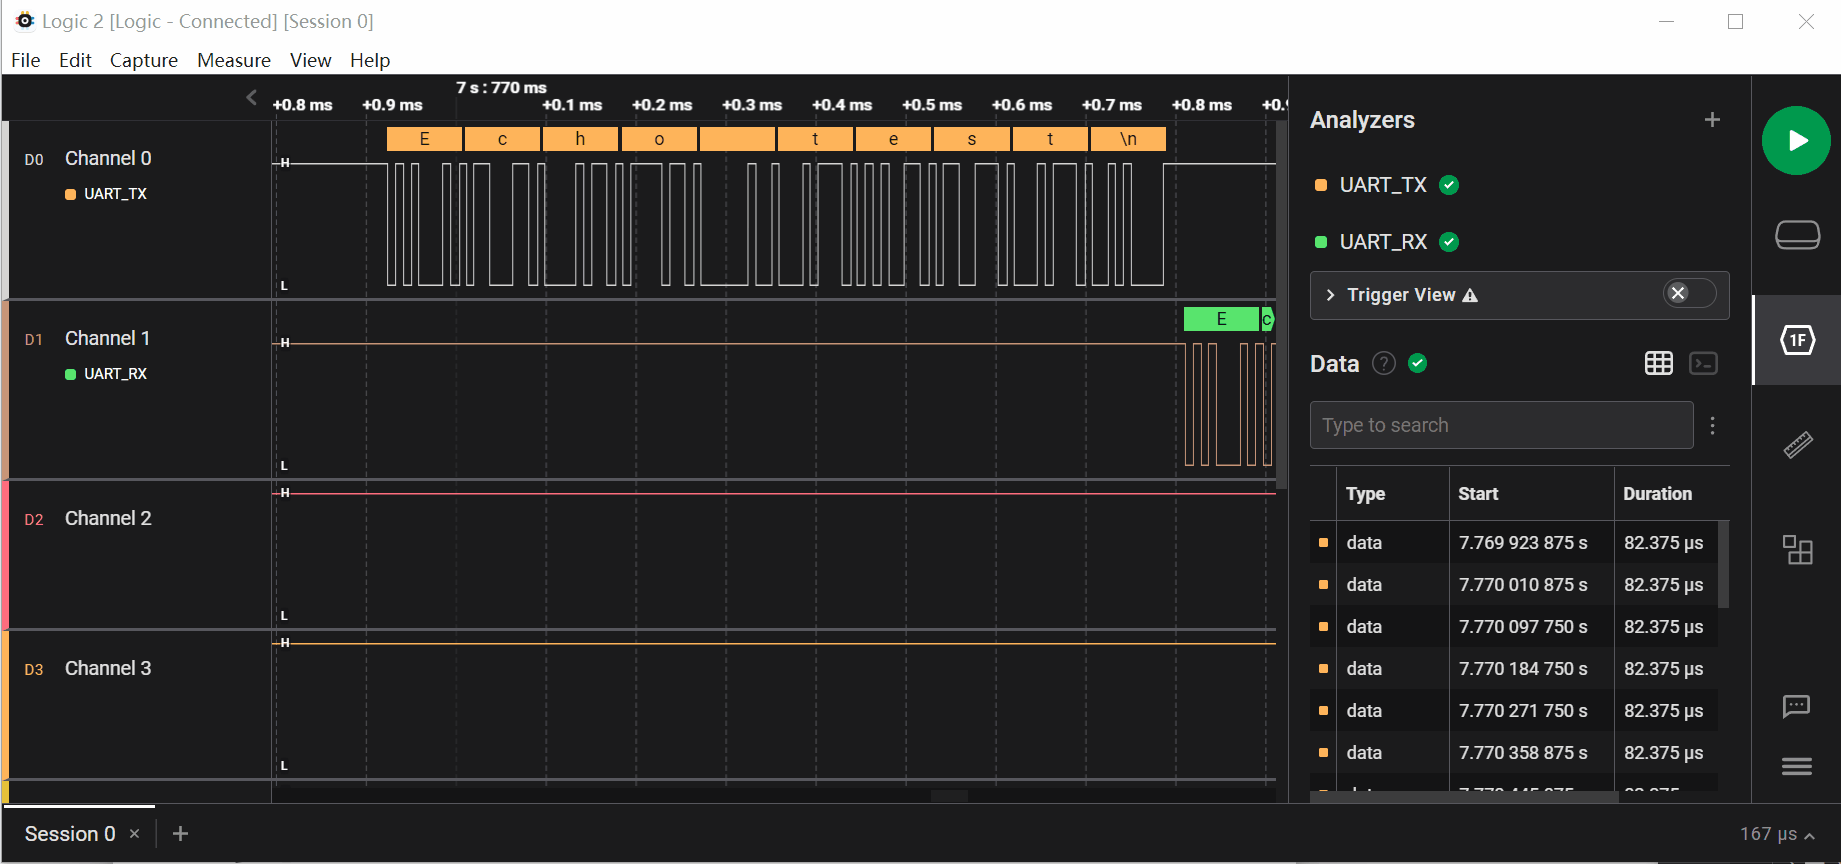Expand zoom level 167 µs indicator
1841x864 pixels.
point(1776,834)
